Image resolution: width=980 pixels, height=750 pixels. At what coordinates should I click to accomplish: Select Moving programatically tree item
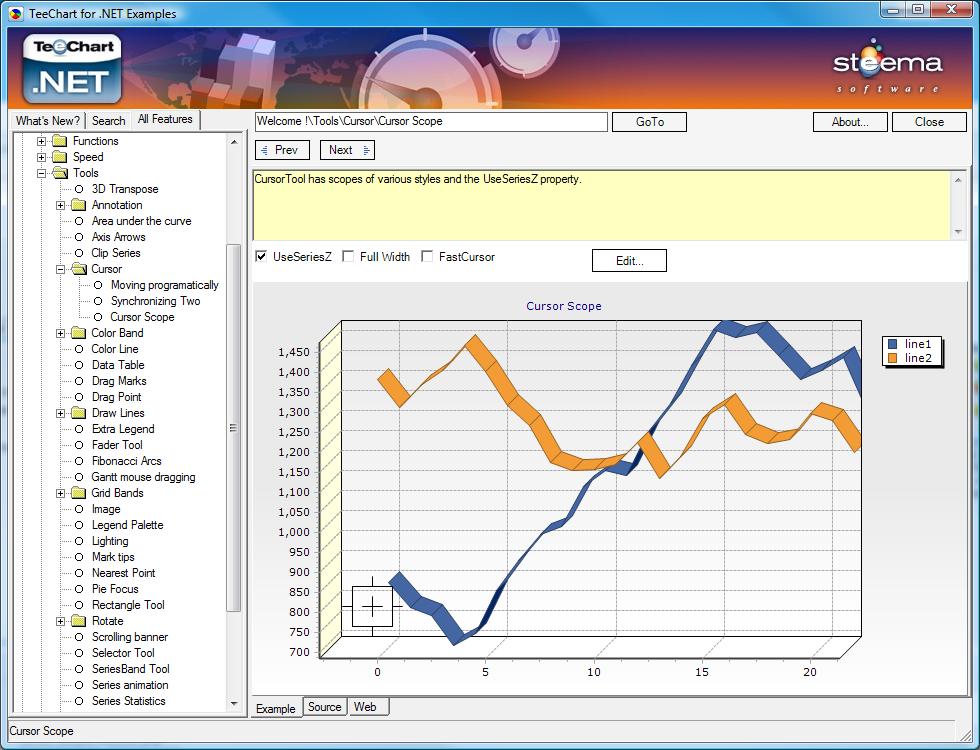tap(164, 285)
